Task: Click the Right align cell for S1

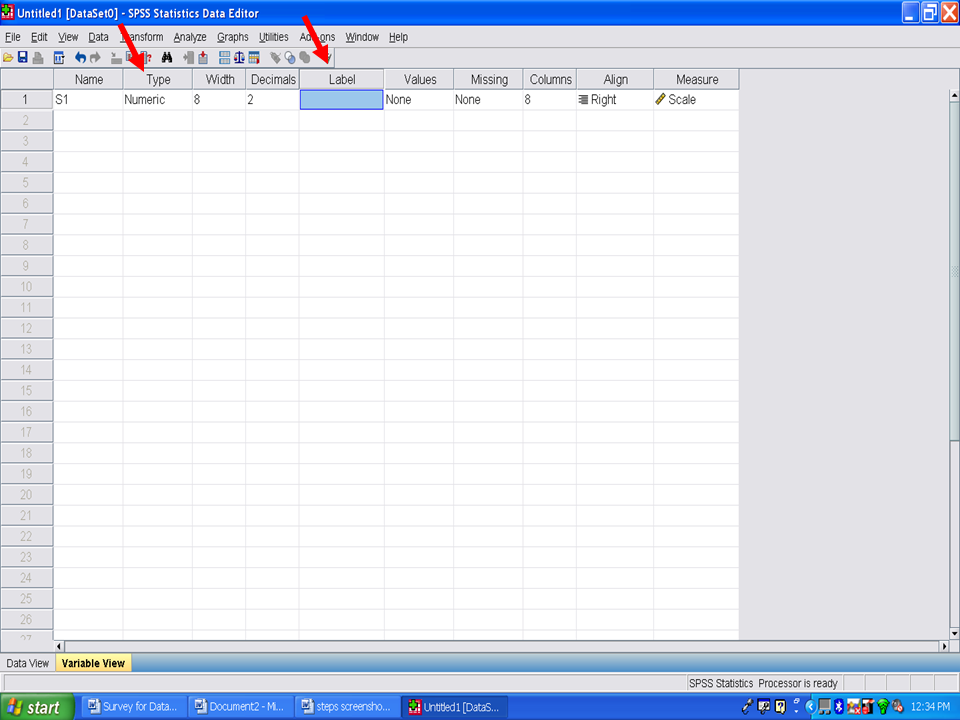Action: [x=614, y=100]
